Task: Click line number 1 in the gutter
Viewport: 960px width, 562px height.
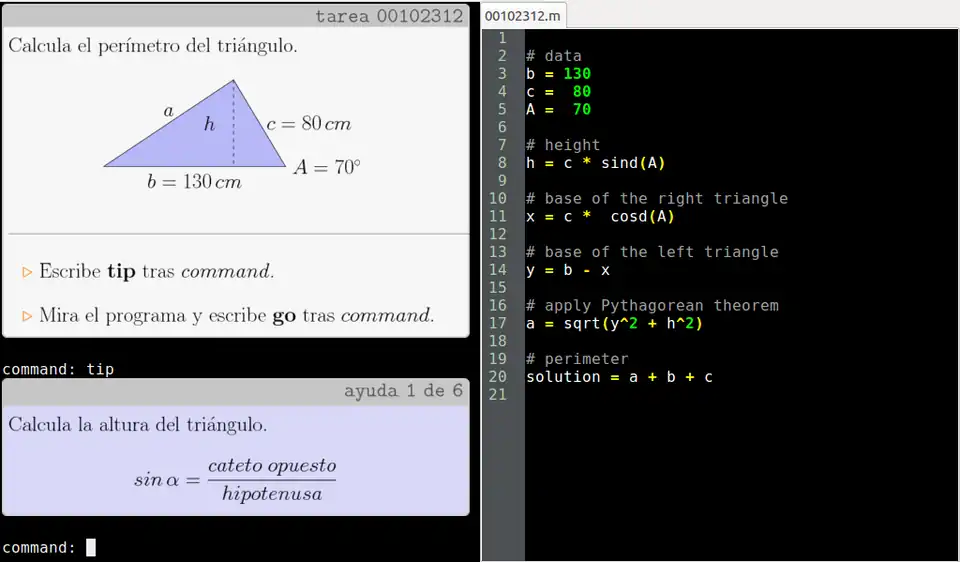Action: pos(502,38)
